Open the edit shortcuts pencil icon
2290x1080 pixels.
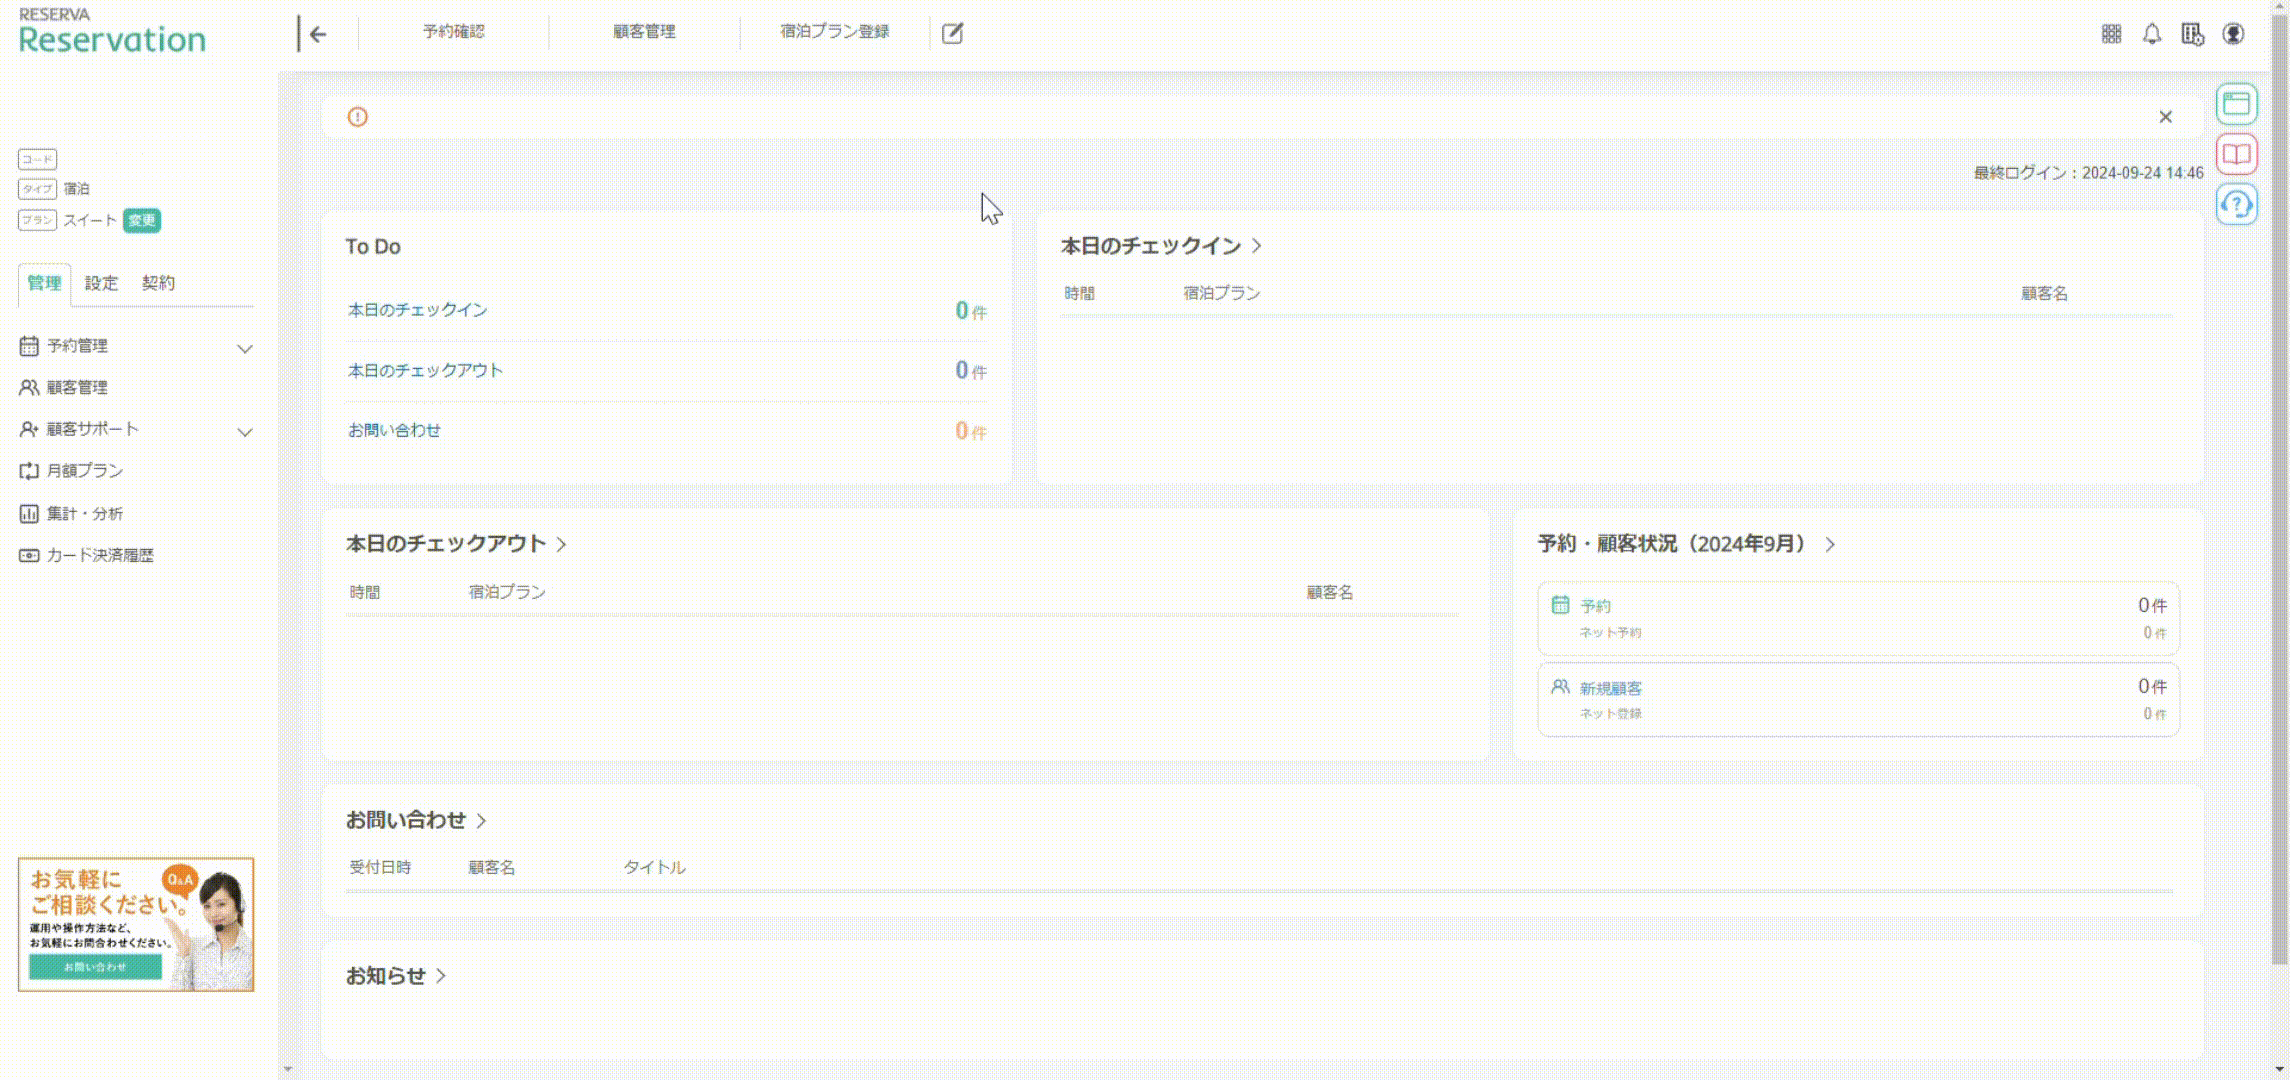point(952,33)
